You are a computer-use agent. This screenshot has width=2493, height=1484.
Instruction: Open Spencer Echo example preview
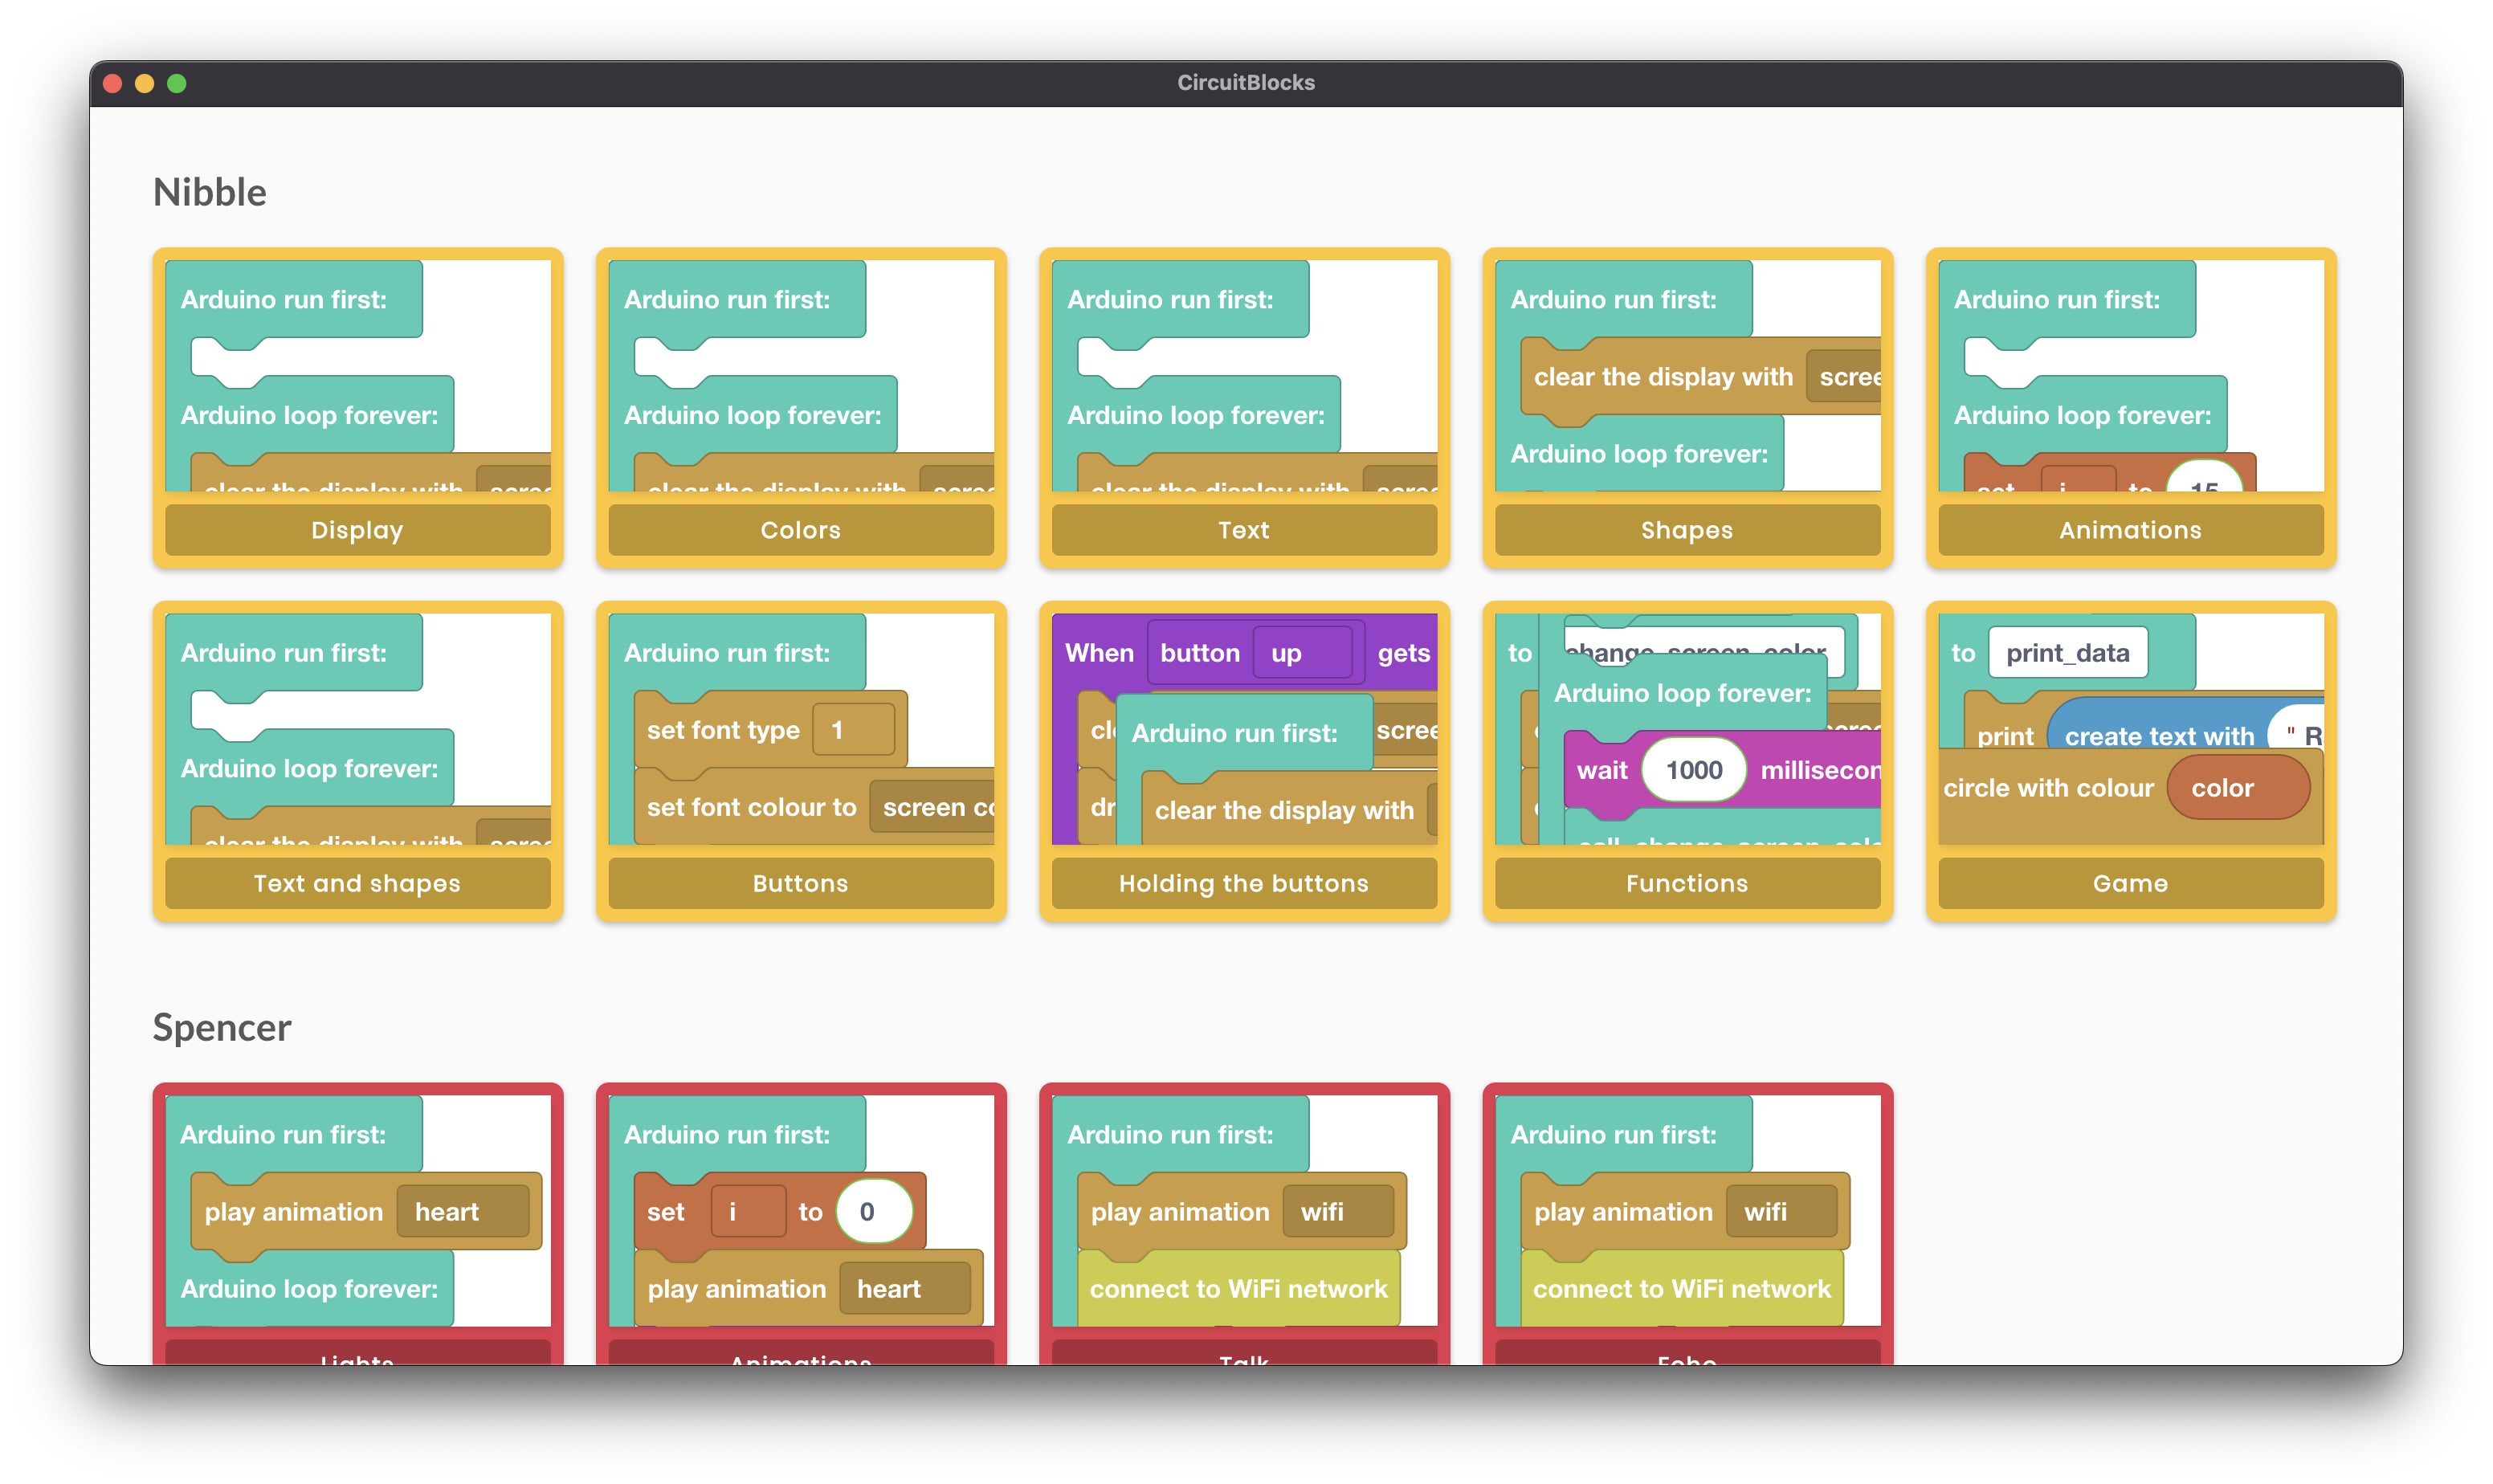1686,1210
